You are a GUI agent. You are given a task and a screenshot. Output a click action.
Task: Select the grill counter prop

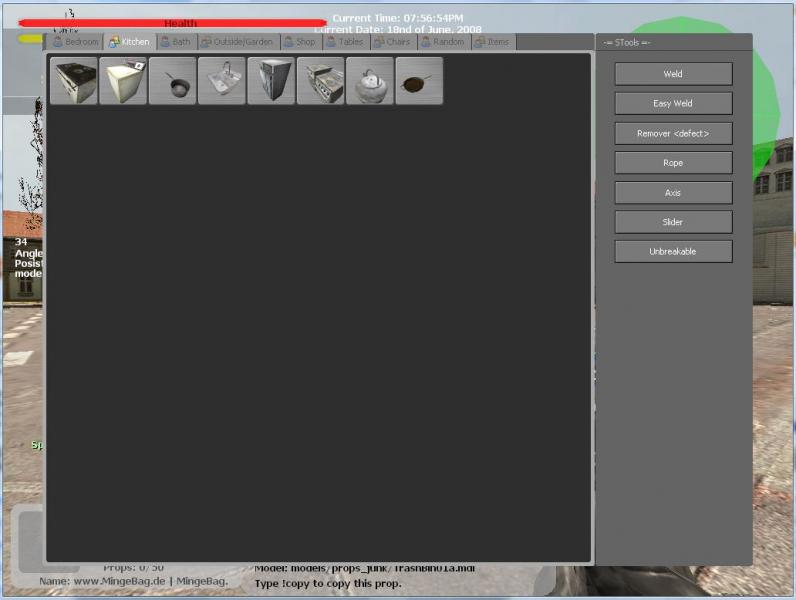point(321,81)
